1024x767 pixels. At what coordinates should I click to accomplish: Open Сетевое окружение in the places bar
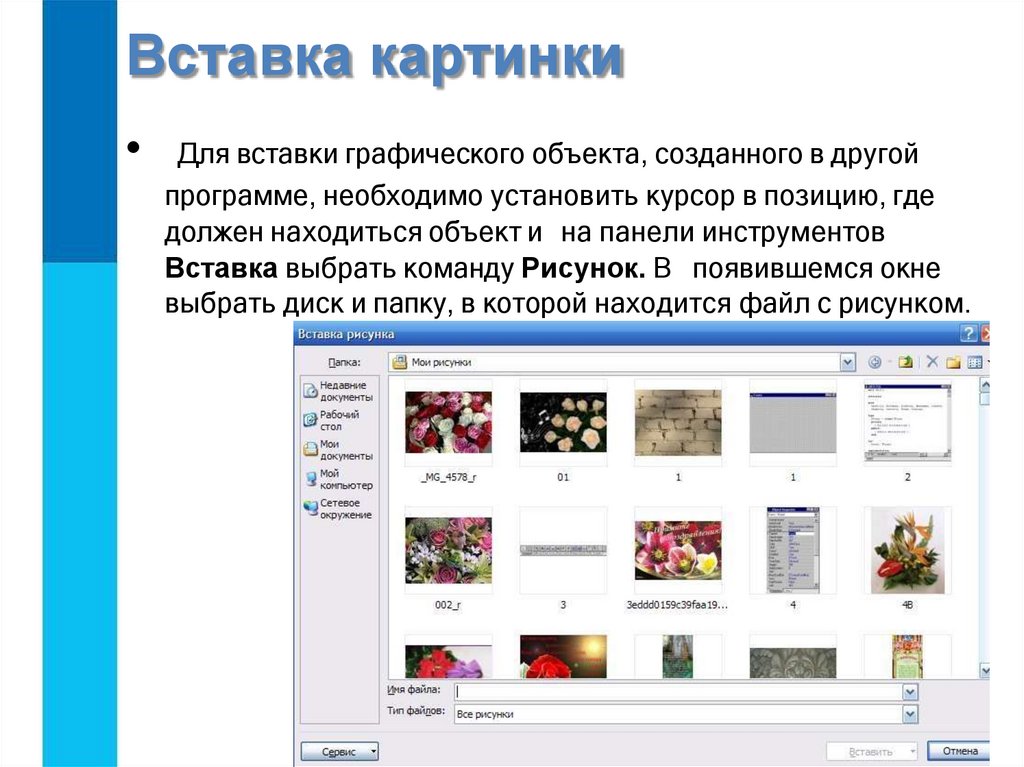tap(338, 508)
